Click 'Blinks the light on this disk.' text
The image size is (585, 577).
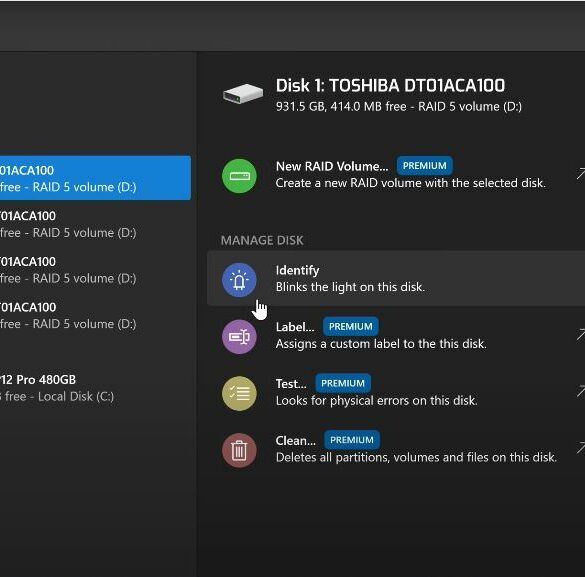[350, 287]
